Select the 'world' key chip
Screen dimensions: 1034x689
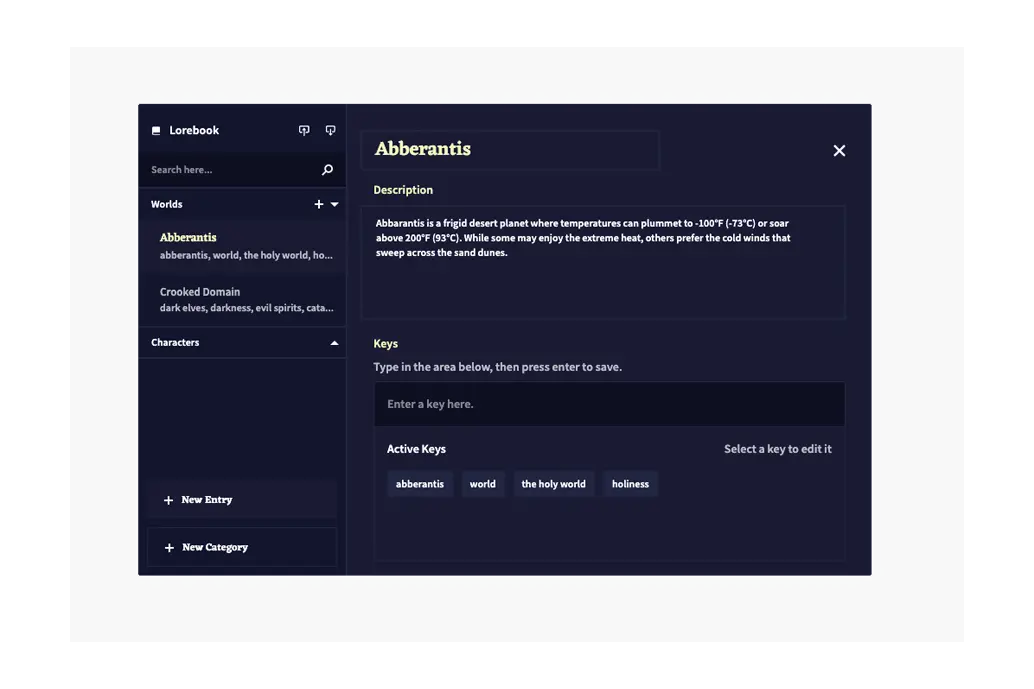point(483,484)
